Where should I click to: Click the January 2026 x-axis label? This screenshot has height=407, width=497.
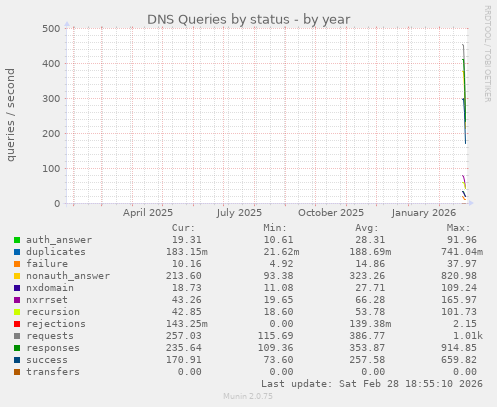click(x=424, y=213)
